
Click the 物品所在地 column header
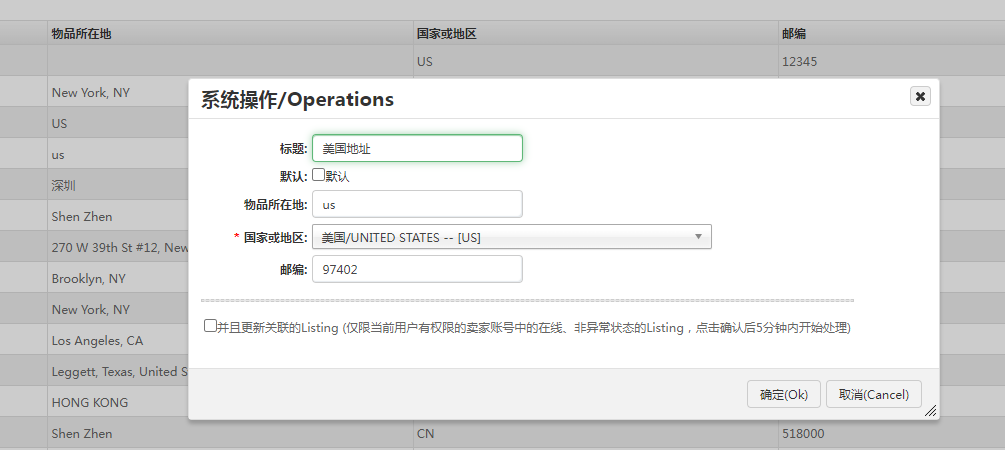tap(82, 33)
